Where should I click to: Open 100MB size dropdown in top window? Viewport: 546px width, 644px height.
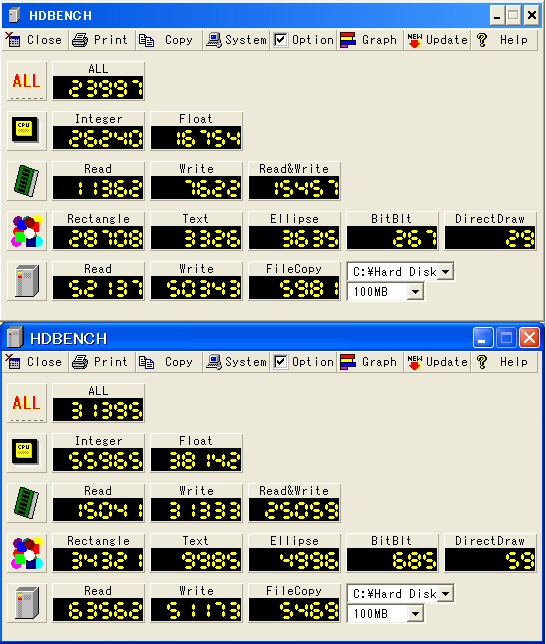click(x=415, y=292)
